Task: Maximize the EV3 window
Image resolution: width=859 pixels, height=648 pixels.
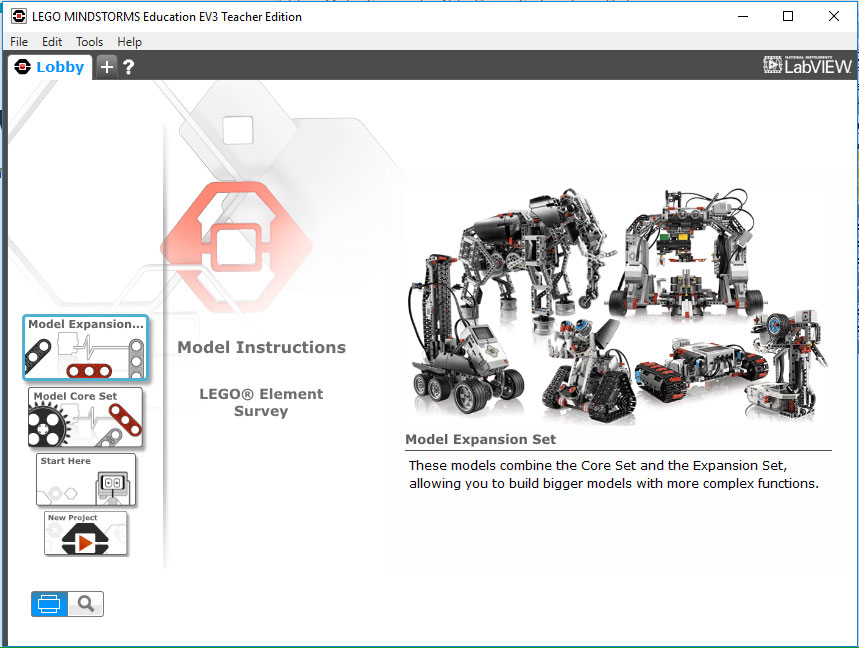Action: [x=788, y=16]
